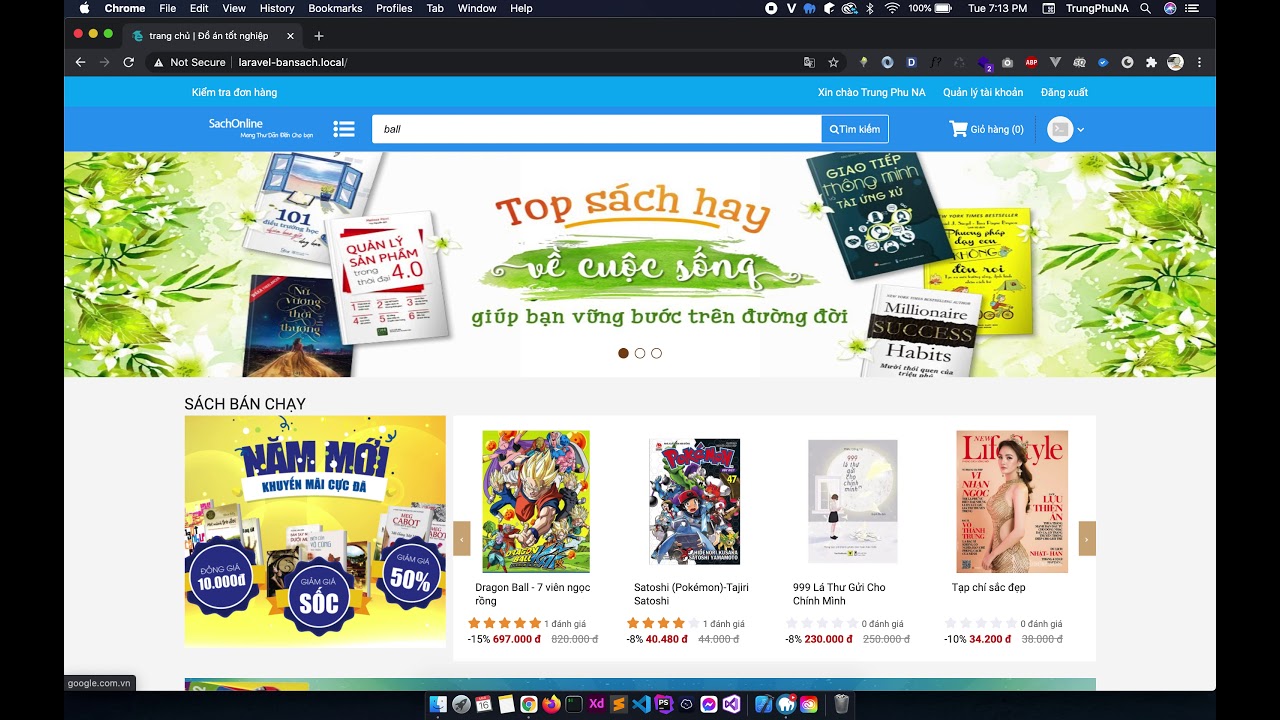Show the third banner slide dot
This screenshot has height=720, width=1280.
click(x=656, y=353)
